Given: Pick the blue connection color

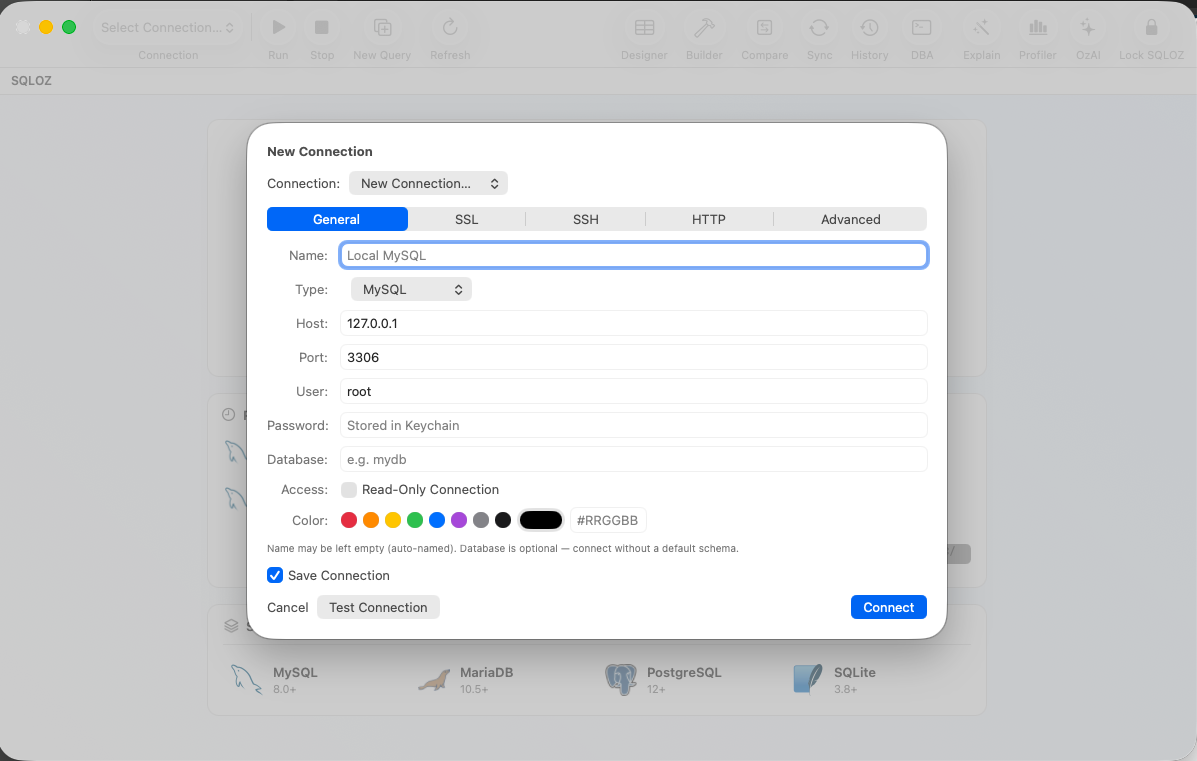Looking at the screenshot, I should coord(437,521).
